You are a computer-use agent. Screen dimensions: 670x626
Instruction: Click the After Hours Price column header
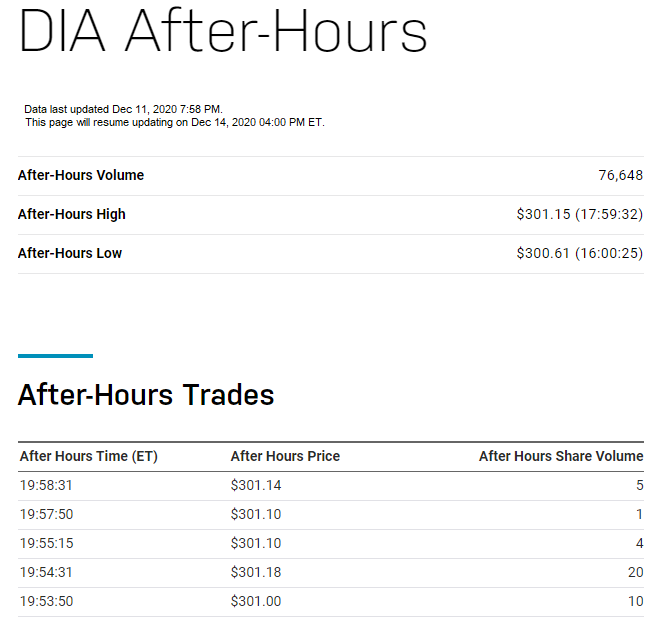(285, 456)
